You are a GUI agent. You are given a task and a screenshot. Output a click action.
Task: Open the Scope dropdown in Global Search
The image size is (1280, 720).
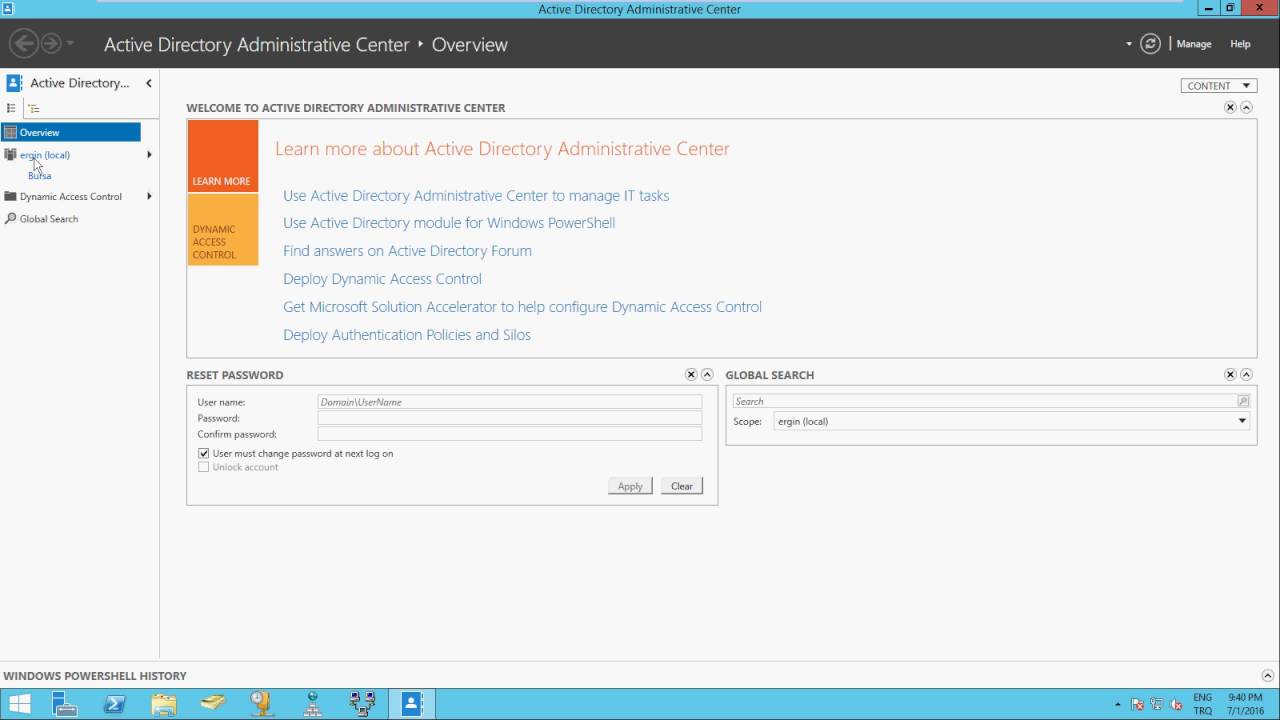point(1012,421)
